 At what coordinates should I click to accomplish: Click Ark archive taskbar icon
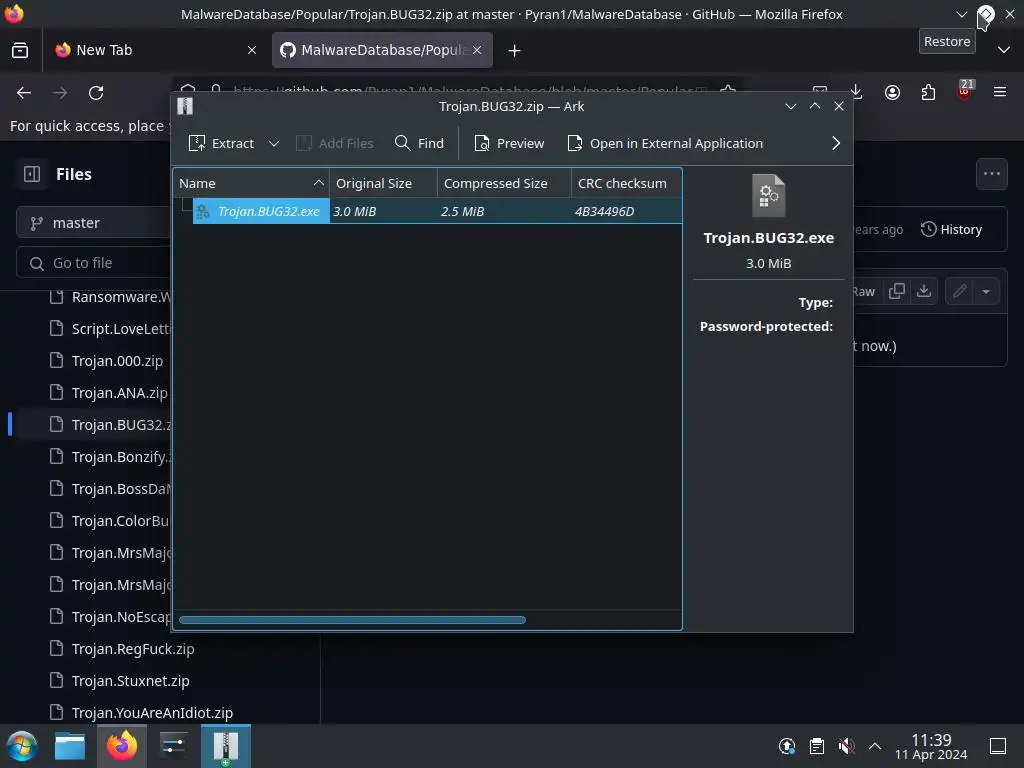point(225,746)
